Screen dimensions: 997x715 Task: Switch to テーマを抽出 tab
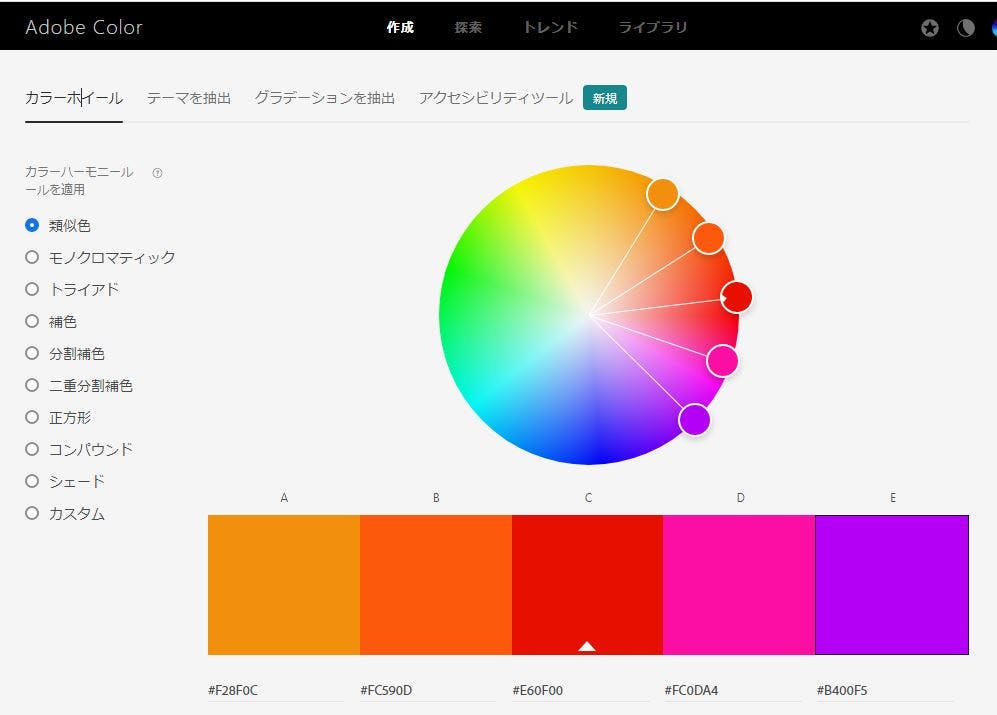188,98
